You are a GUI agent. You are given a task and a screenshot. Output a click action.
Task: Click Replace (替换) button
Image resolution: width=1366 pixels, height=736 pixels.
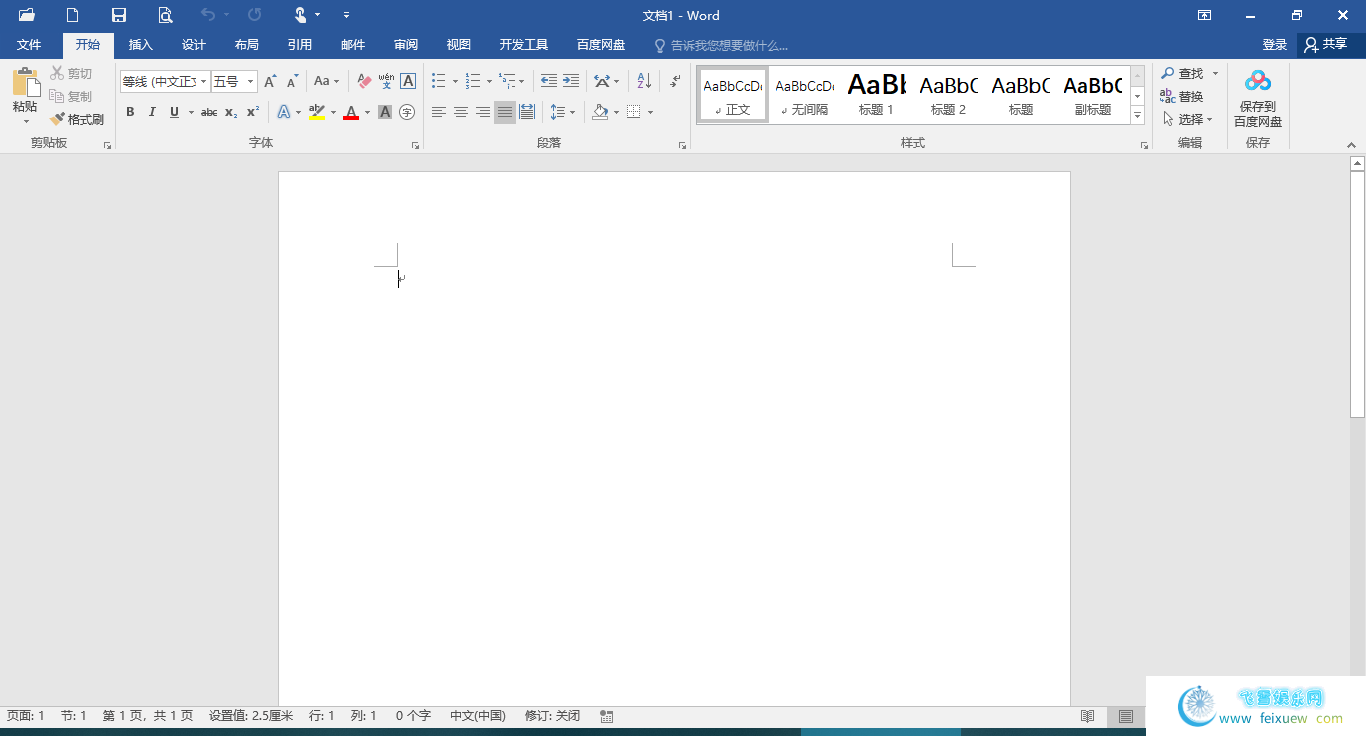coord(1182,96)
